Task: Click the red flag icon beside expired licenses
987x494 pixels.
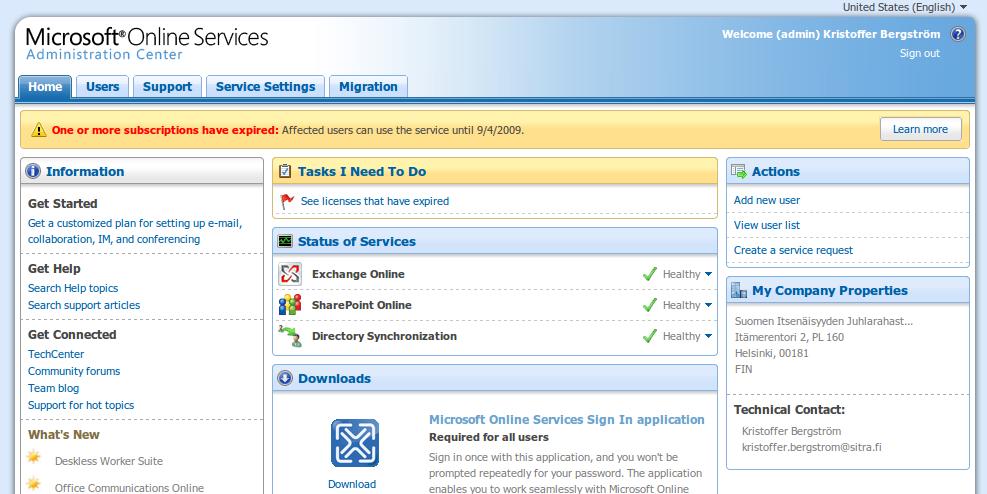Action: click(287, 201)
